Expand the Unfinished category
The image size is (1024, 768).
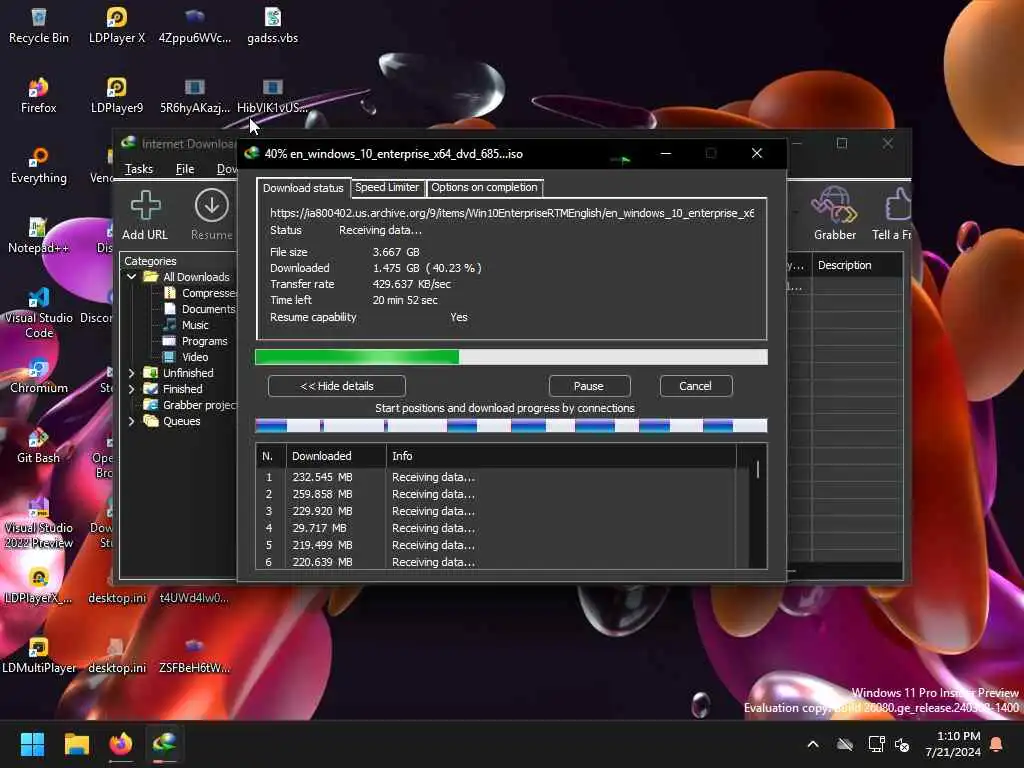tap(132, 373)
